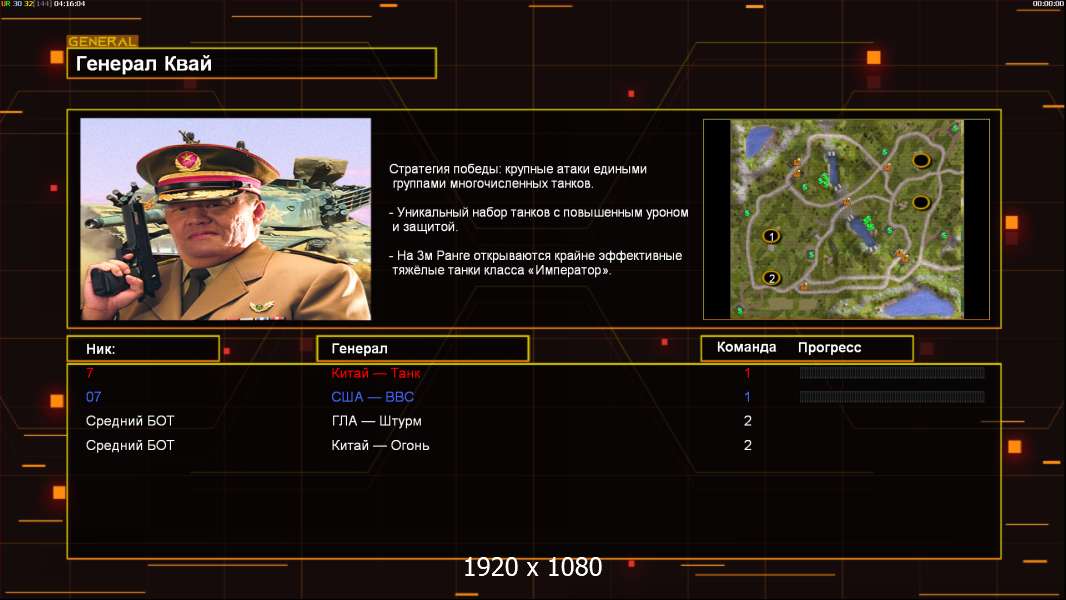Click the «Генерал Квай» title field
Screen dimensions: 1066x600
pos(252,63)
